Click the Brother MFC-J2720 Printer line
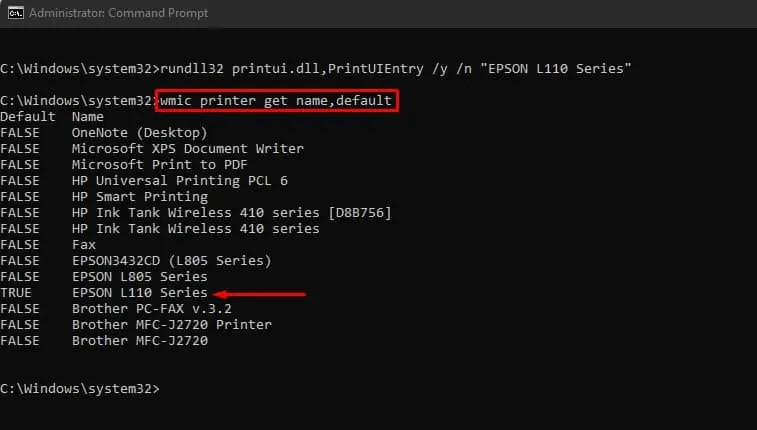This screenshot has width=757, height=430. tap(171, 325)
